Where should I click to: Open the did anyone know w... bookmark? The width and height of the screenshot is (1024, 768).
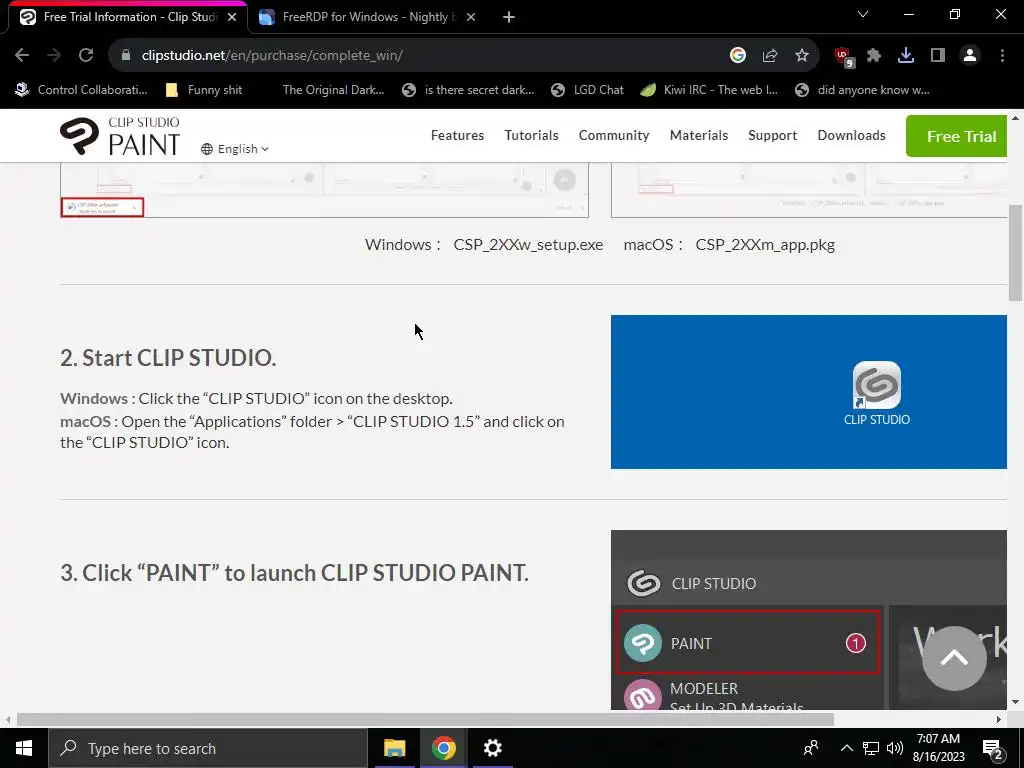coord(862,90)
